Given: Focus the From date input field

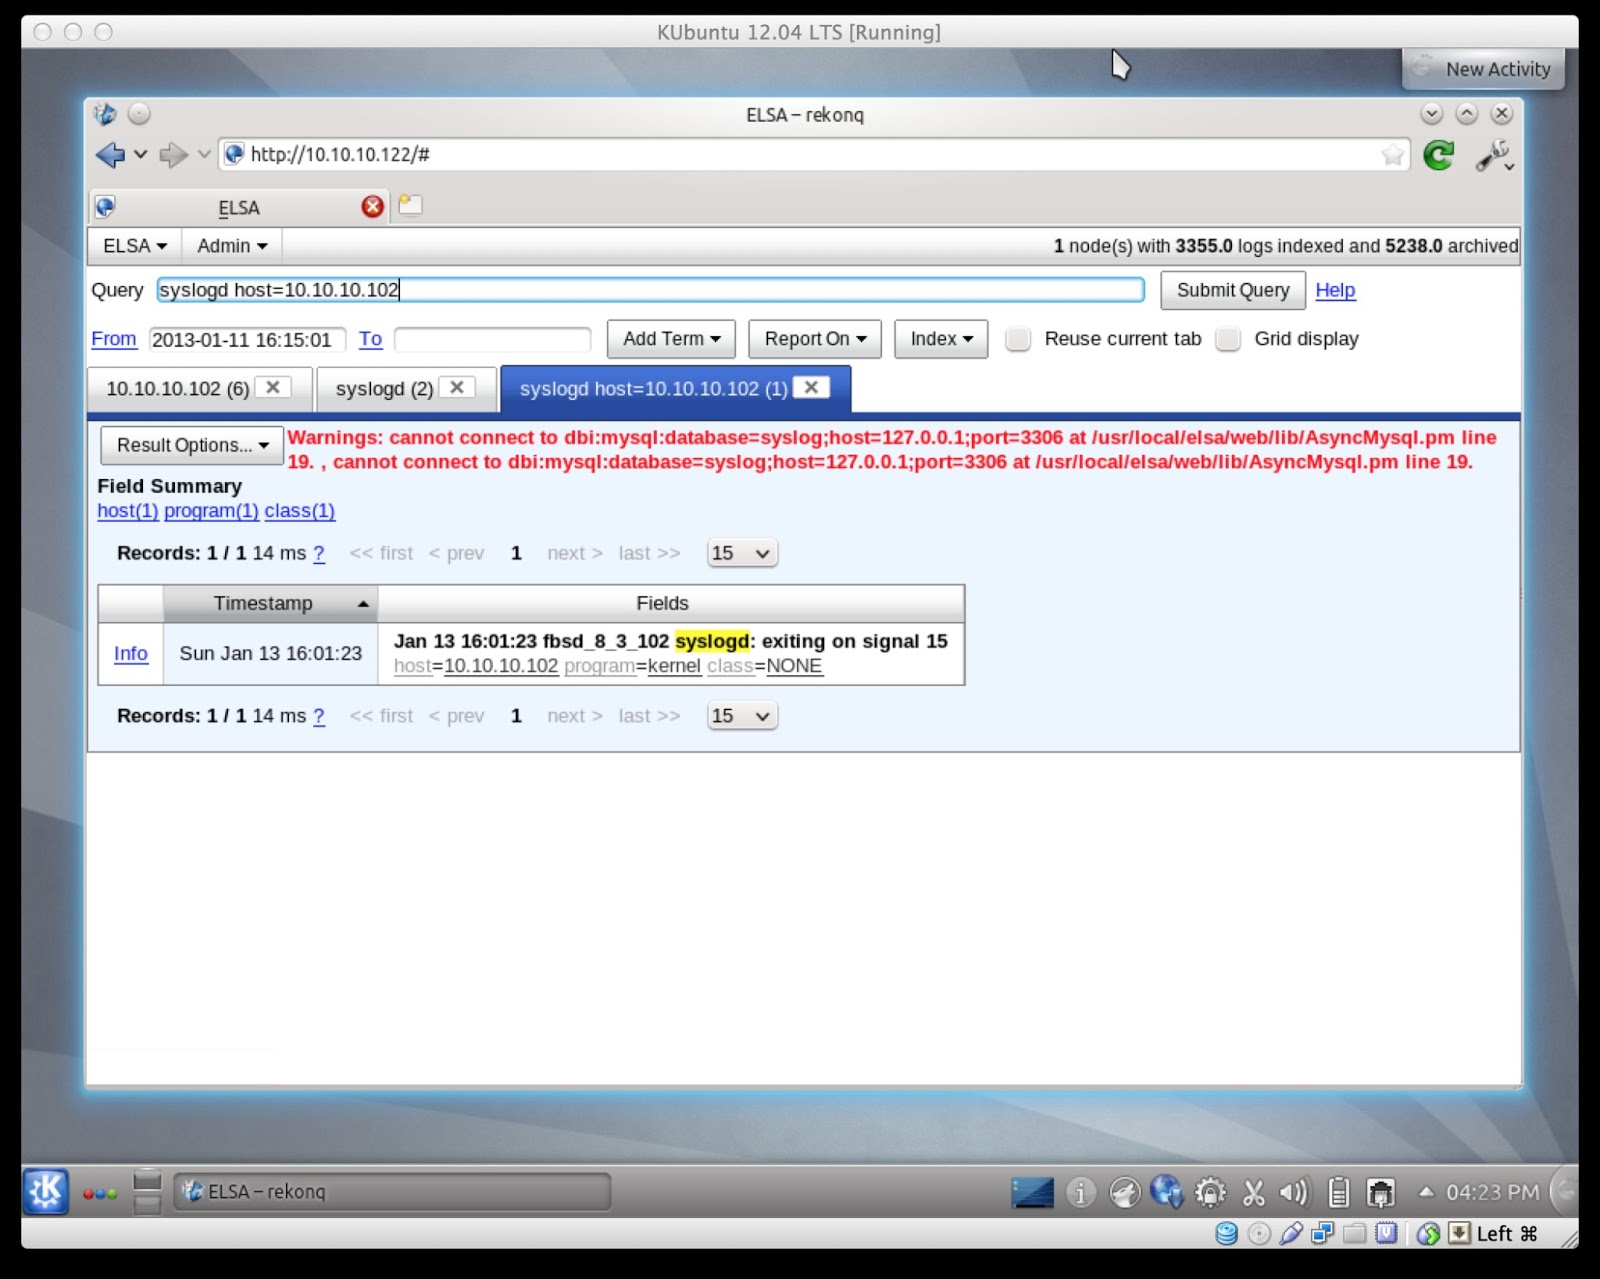Looking at the screenshot, I should point(247,340).
